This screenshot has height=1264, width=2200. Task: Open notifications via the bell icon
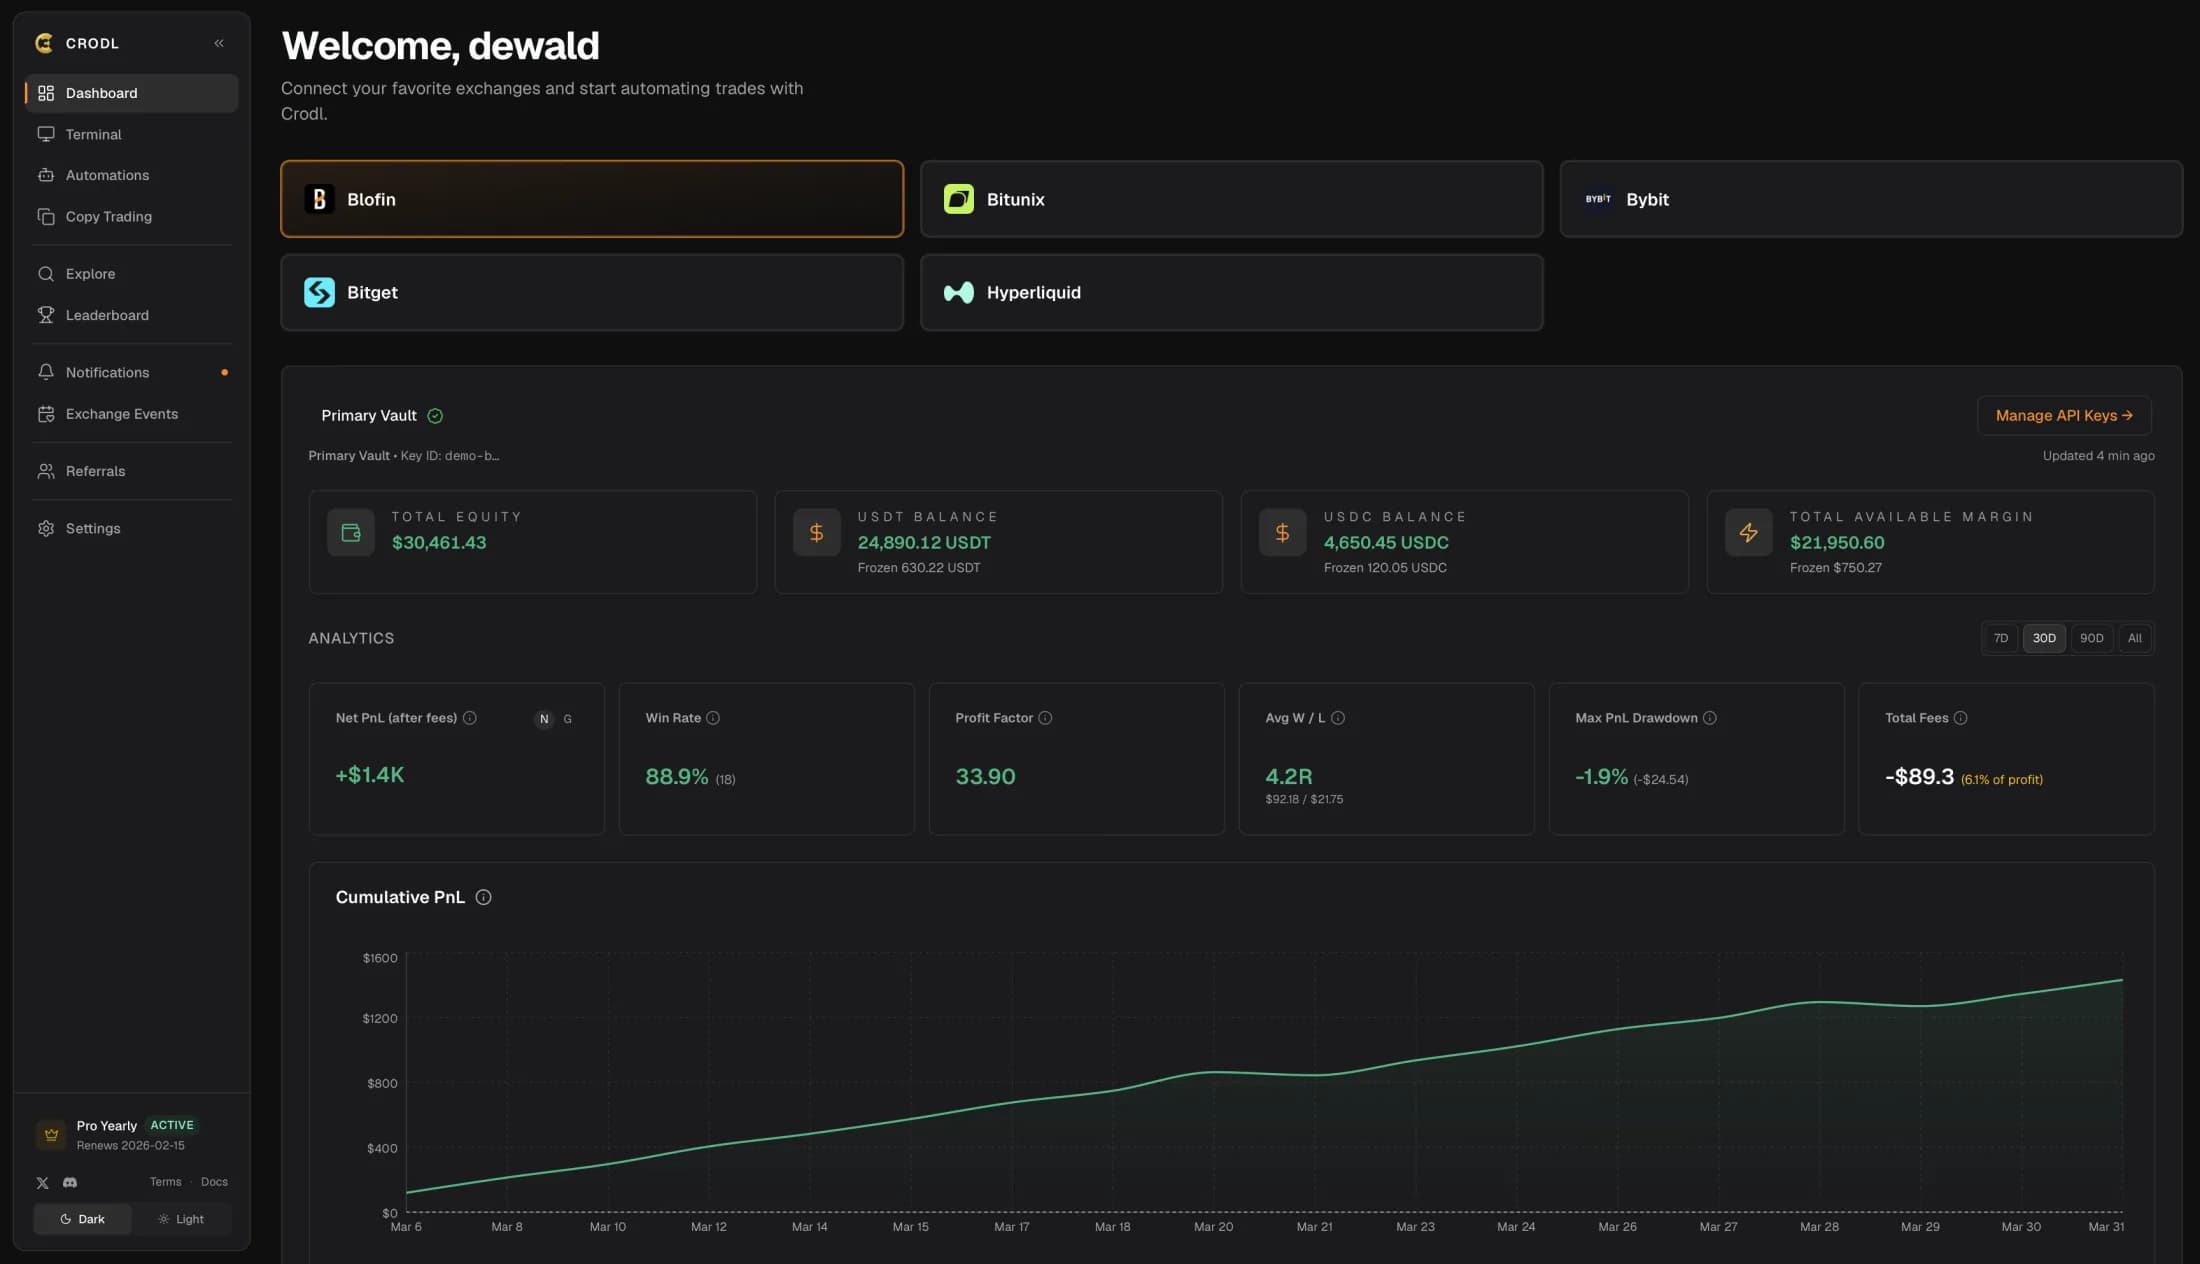pyautogui.click(x=46, y=371)
